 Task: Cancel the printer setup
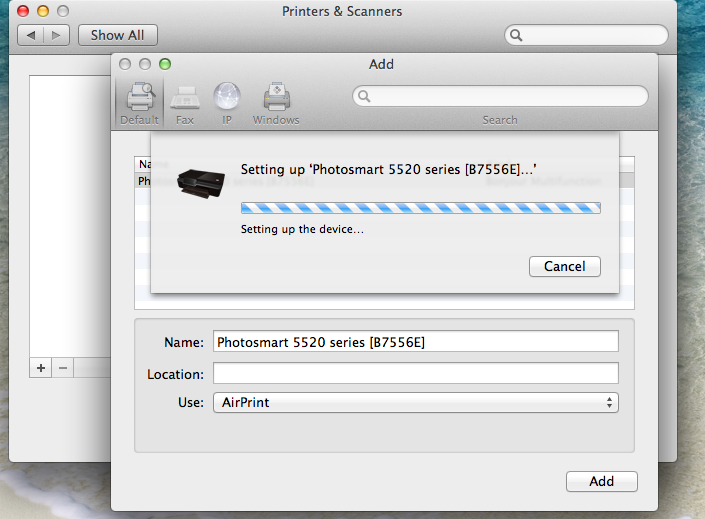(x=565, y=266)
